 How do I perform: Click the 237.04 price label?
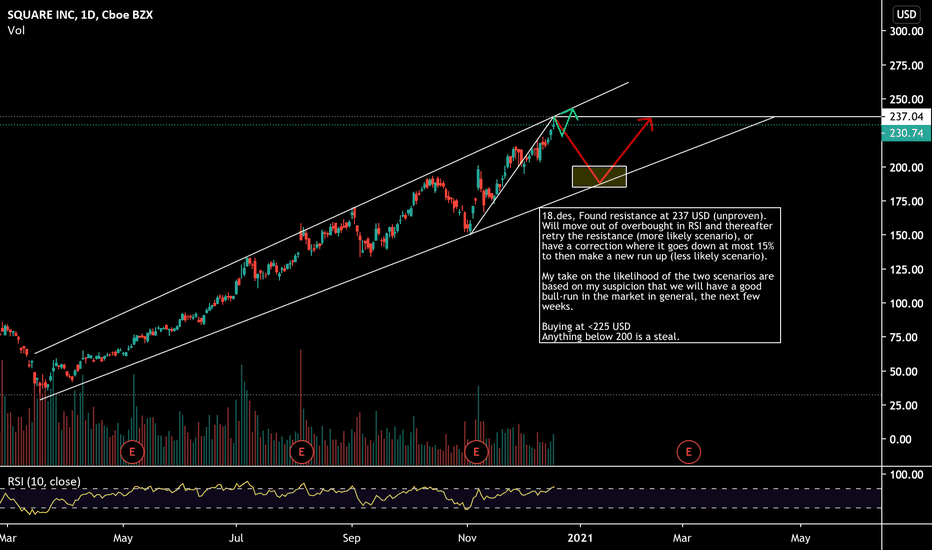(x=906, y=117)
